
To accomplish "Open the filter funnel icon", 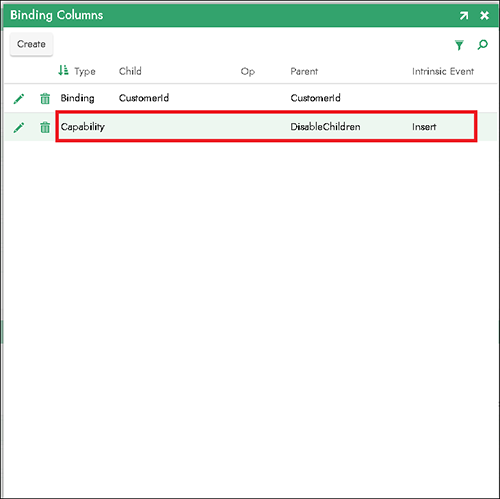I will pyautogui.click(x=459, y=45).
